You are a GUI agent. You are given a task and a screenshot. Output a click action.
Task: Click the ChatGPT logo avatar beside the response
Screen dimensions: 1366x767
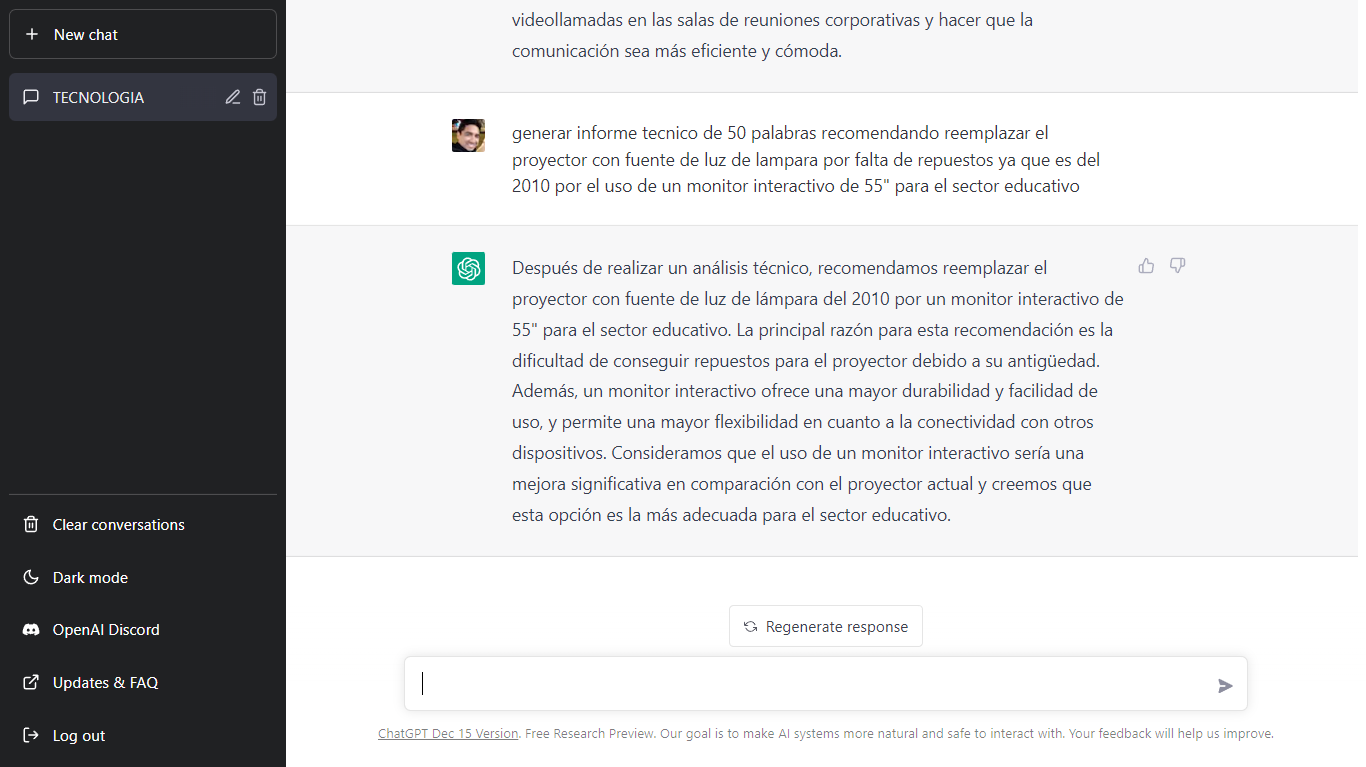[x=468, y=269]
